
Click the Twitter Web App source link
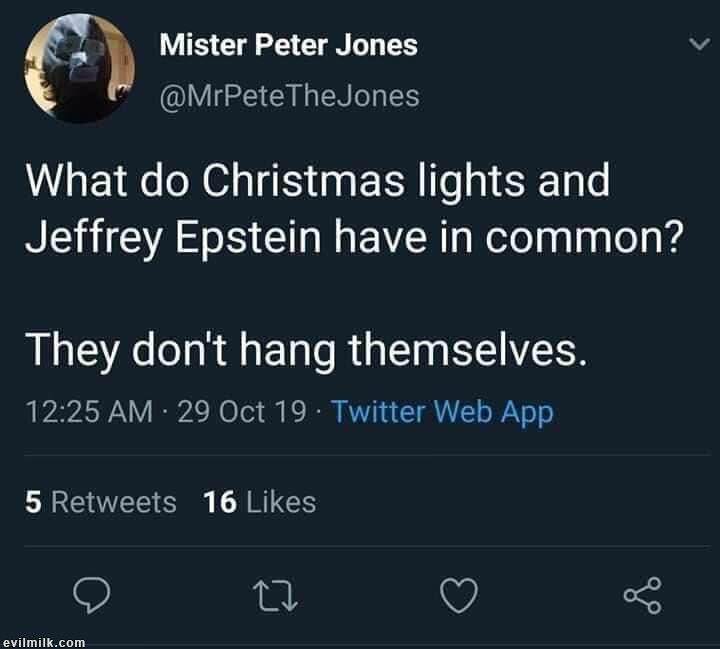pos(442,411)
